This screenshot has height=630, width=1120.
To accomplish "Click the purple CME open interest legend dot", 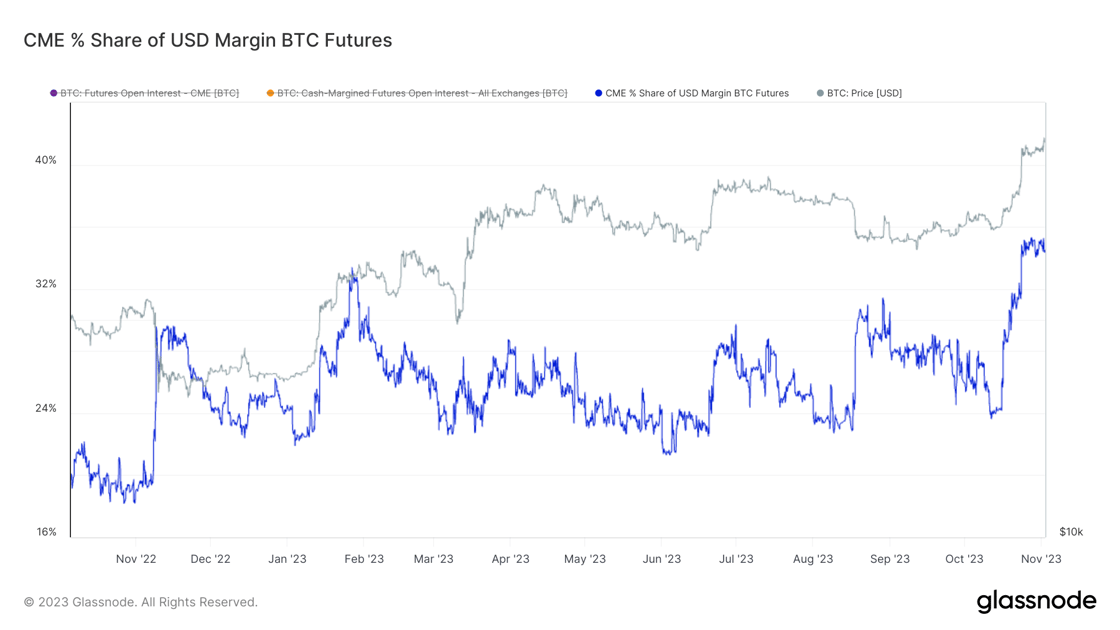I will tap(54, 93).
